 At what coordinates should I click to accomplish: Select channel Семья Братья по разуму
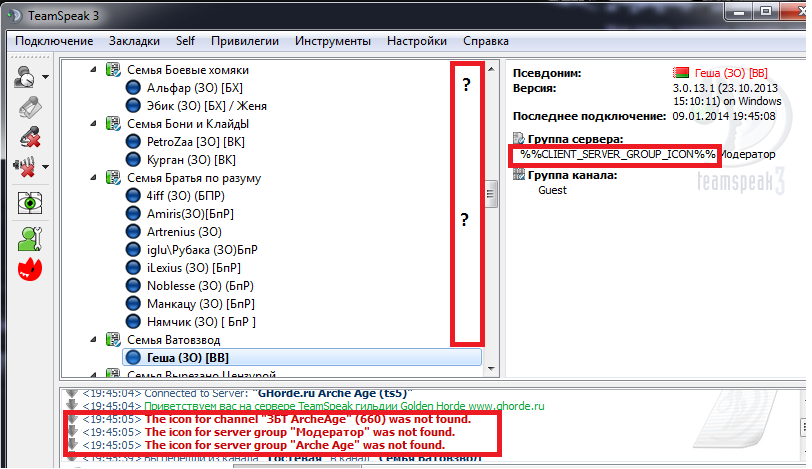click(194, 178)
